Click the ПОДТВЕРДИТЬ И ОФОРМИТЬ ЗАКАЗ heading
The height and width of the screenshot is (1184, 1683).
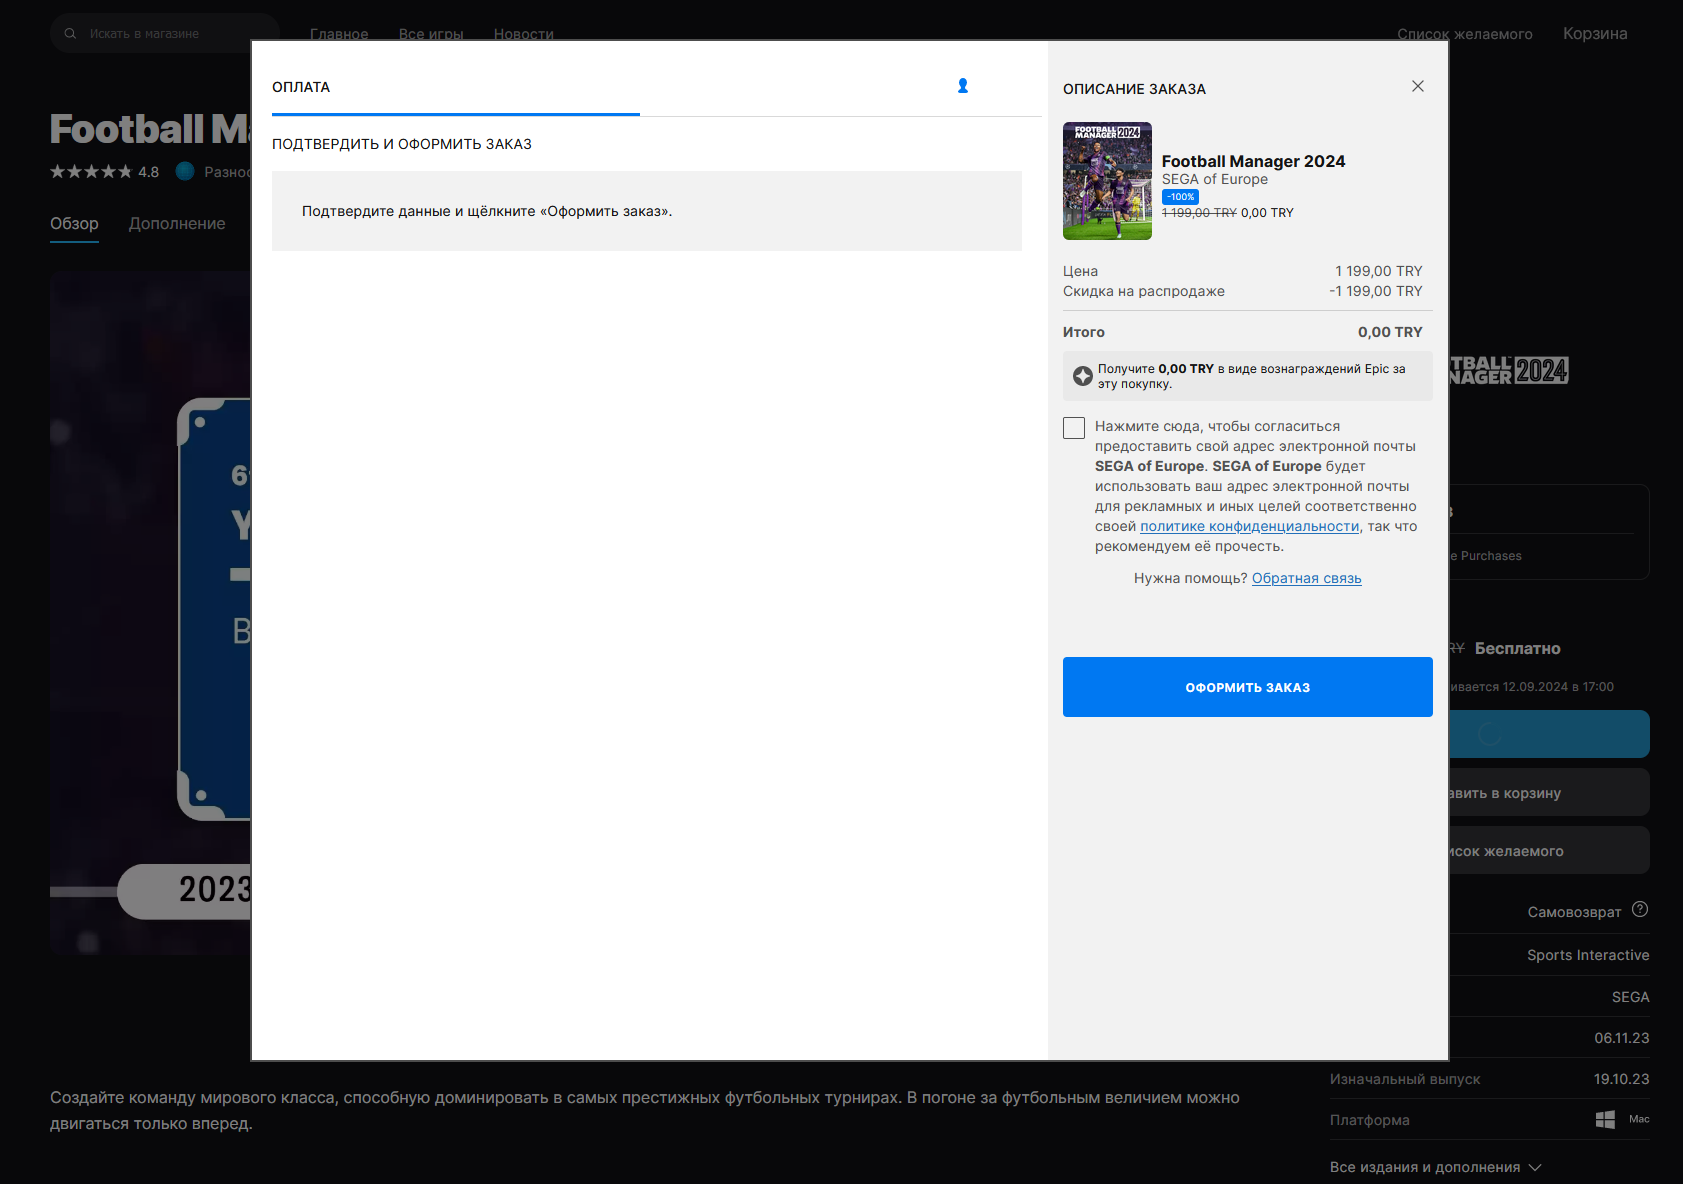click(x=402, y=145)
